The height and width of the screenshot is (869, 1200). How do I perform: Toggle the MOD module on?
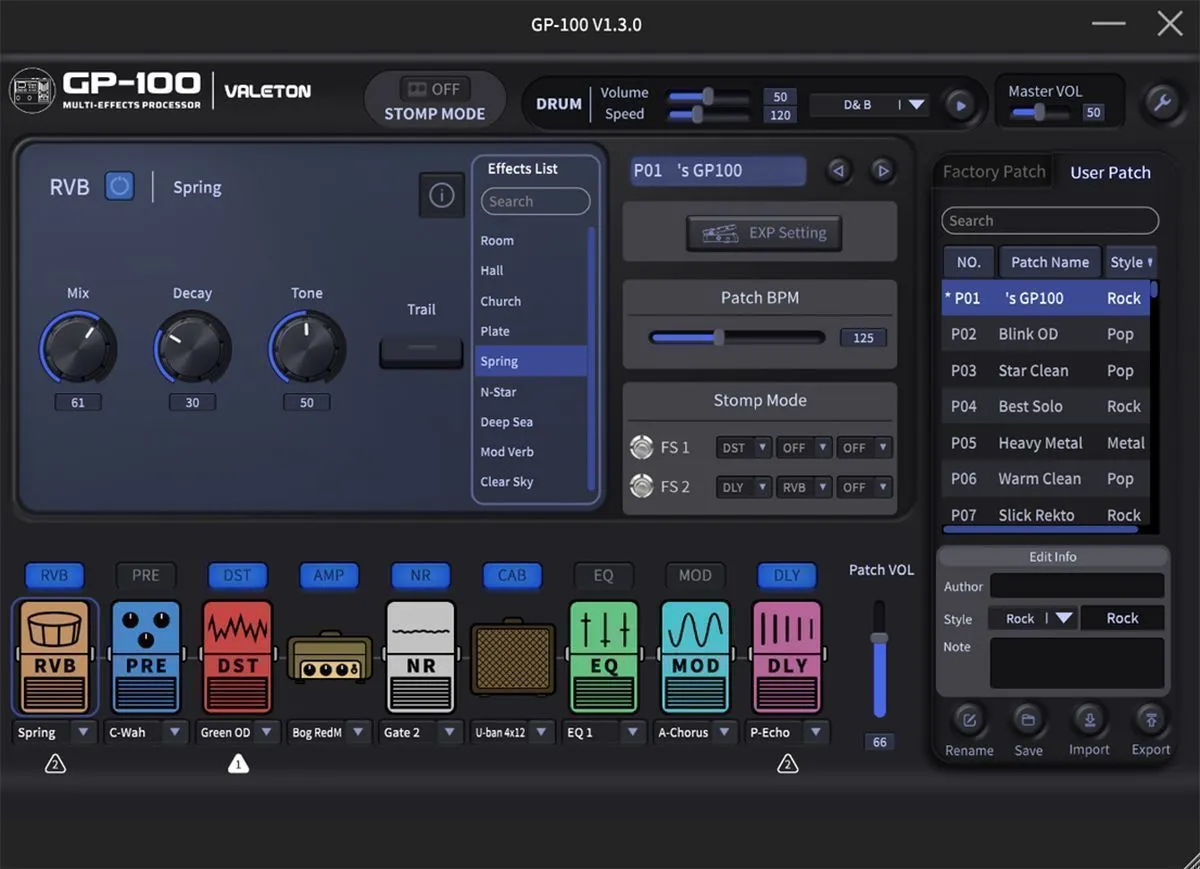click(695, 575)
